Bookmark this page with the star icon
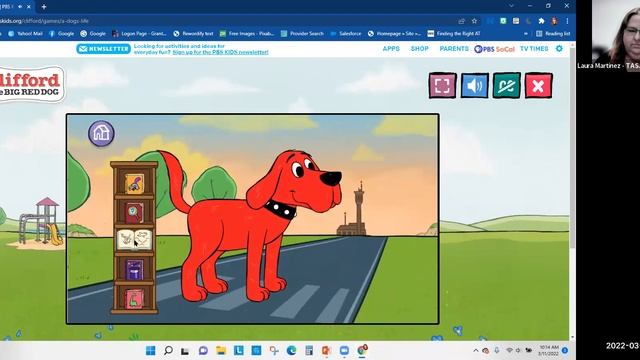 tap(474, 21)
